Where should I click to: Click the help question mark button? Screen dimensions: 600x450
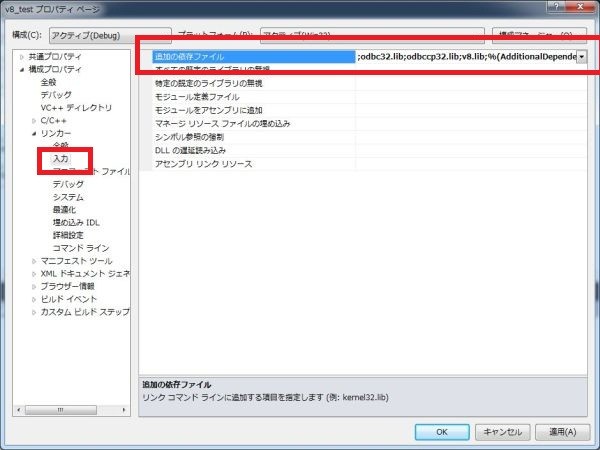click(557, 6)
